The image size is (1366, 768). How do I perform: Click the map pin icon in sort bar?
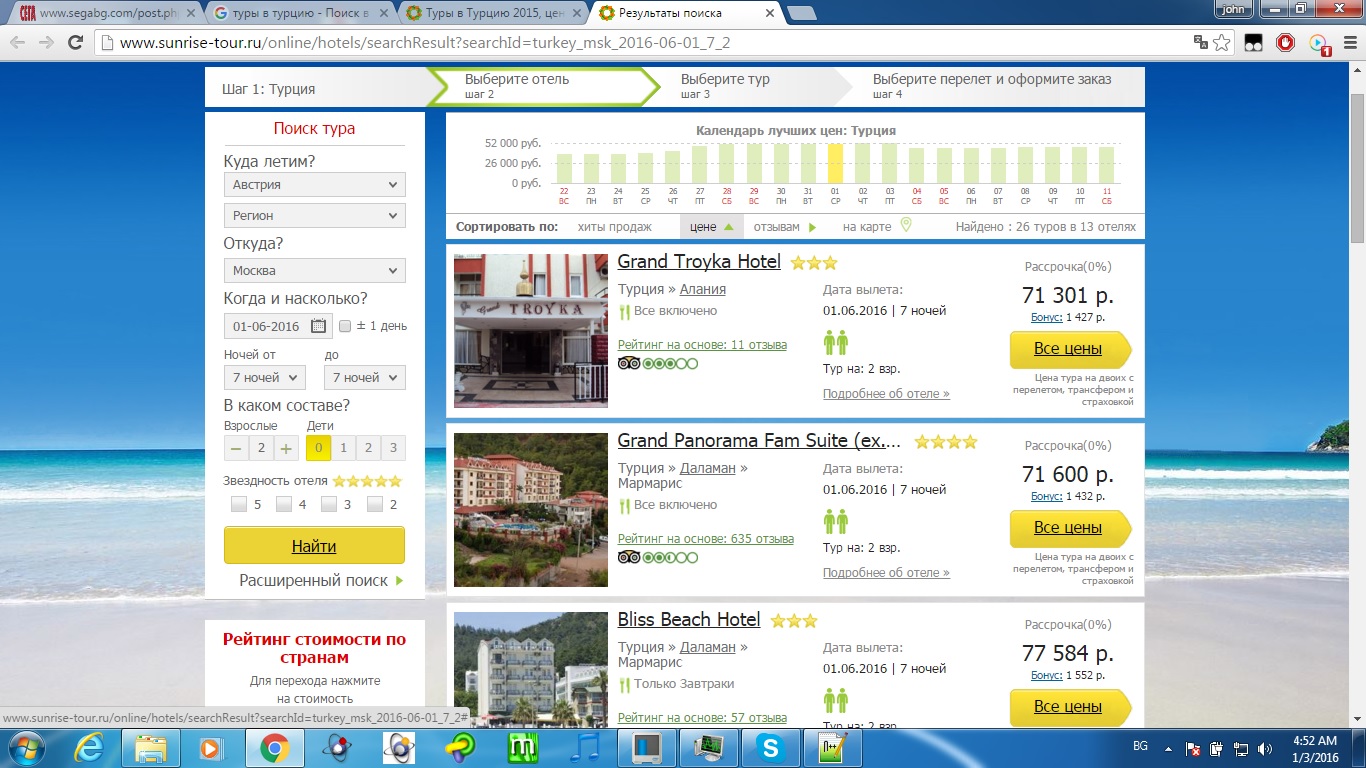[x=906, y=226]
